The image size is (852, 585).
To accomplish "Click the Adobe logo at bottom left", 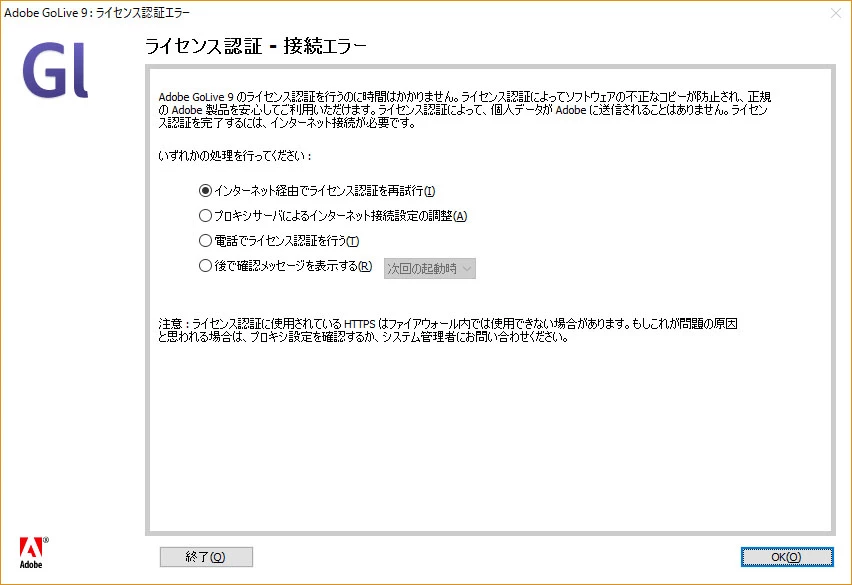I will pyautogui.click(x=33, y=553).
